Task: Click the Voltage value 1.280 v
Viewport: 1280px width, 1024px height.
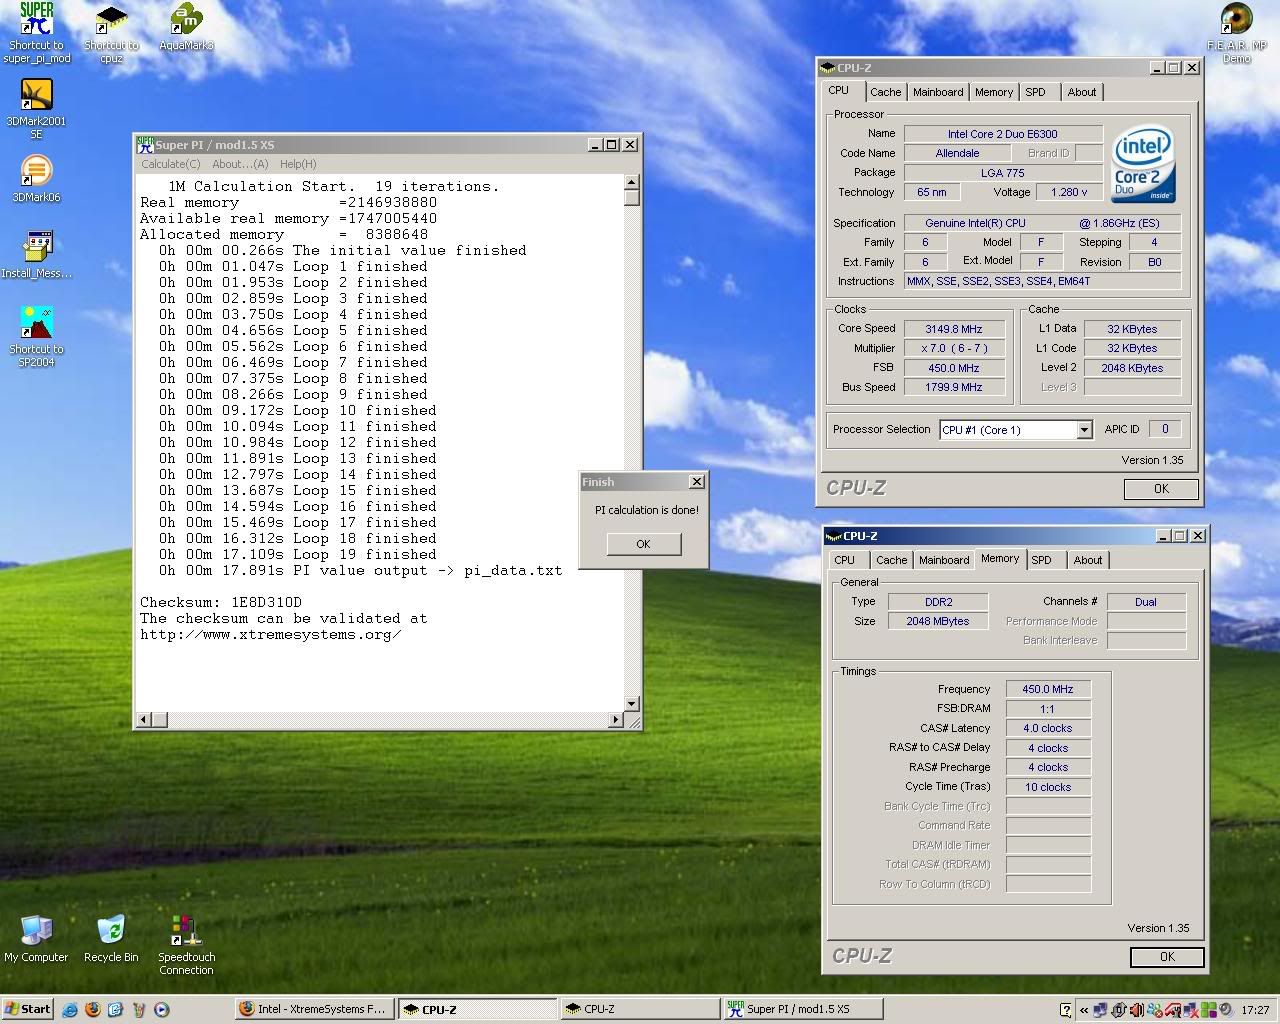Action: [1069, 192]
